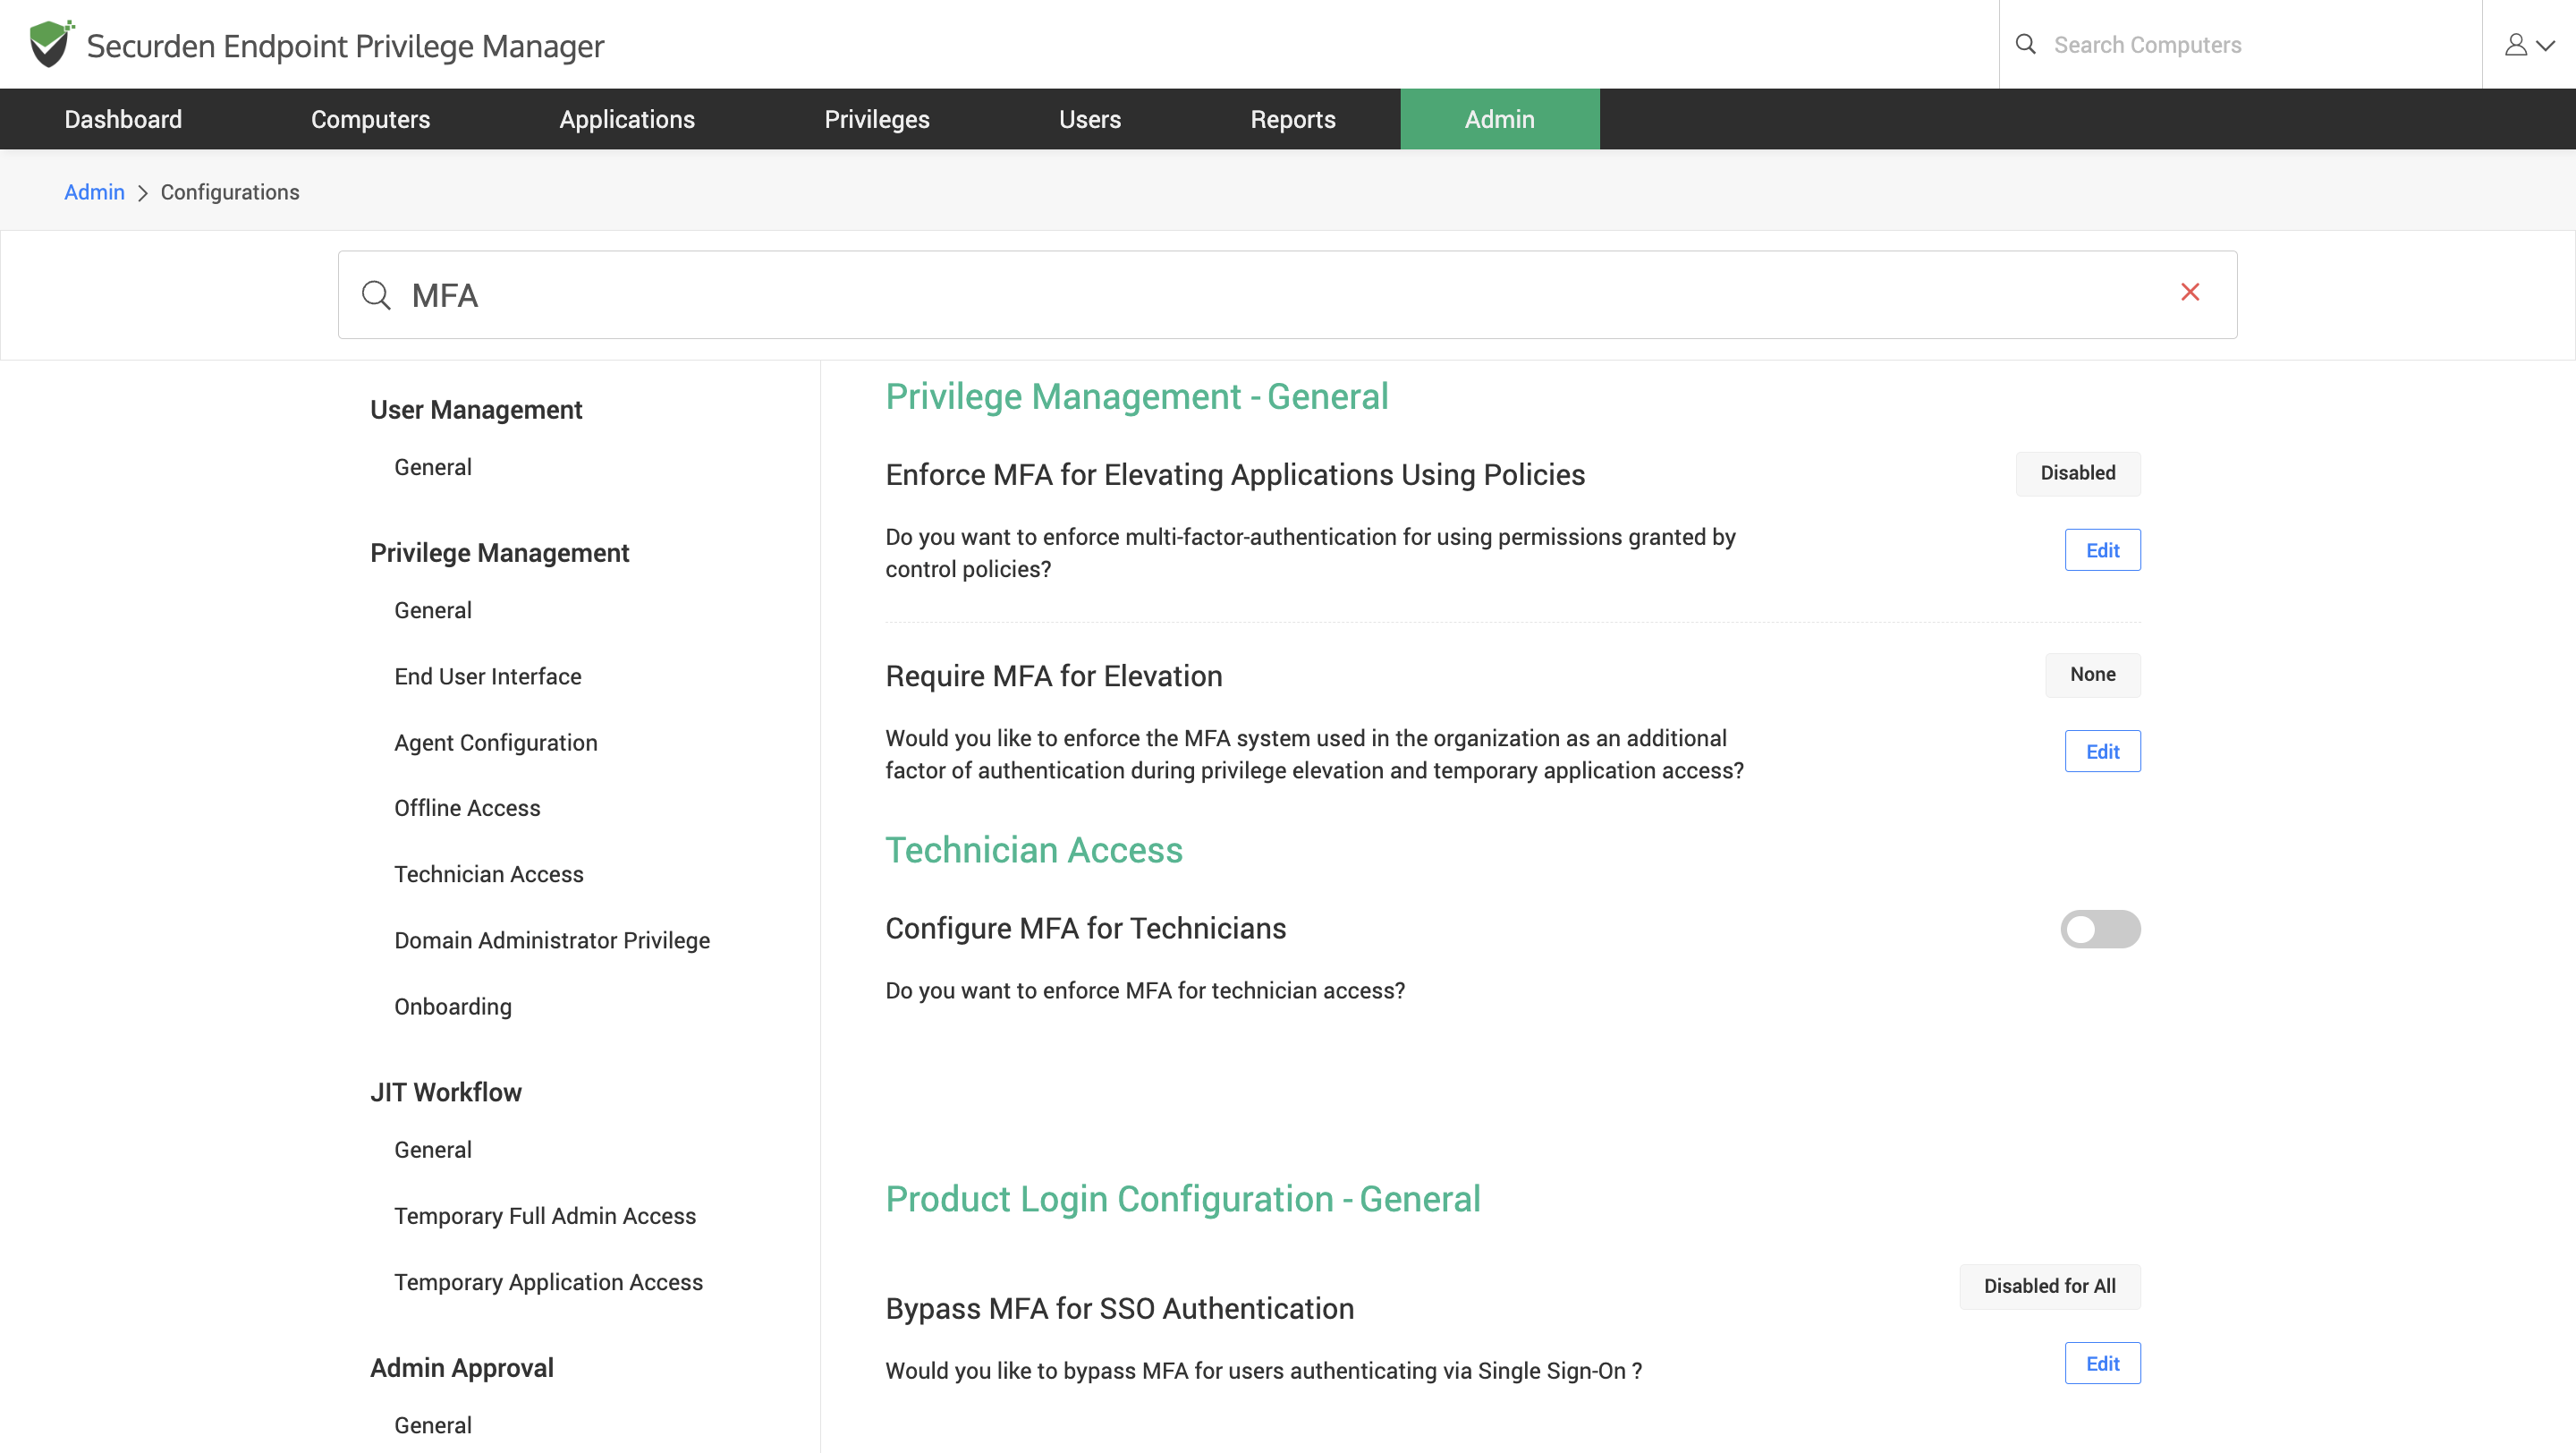2576x1453 pixels.
Task: Open Onboarding settings
Action: click(x=453, y=1006)
